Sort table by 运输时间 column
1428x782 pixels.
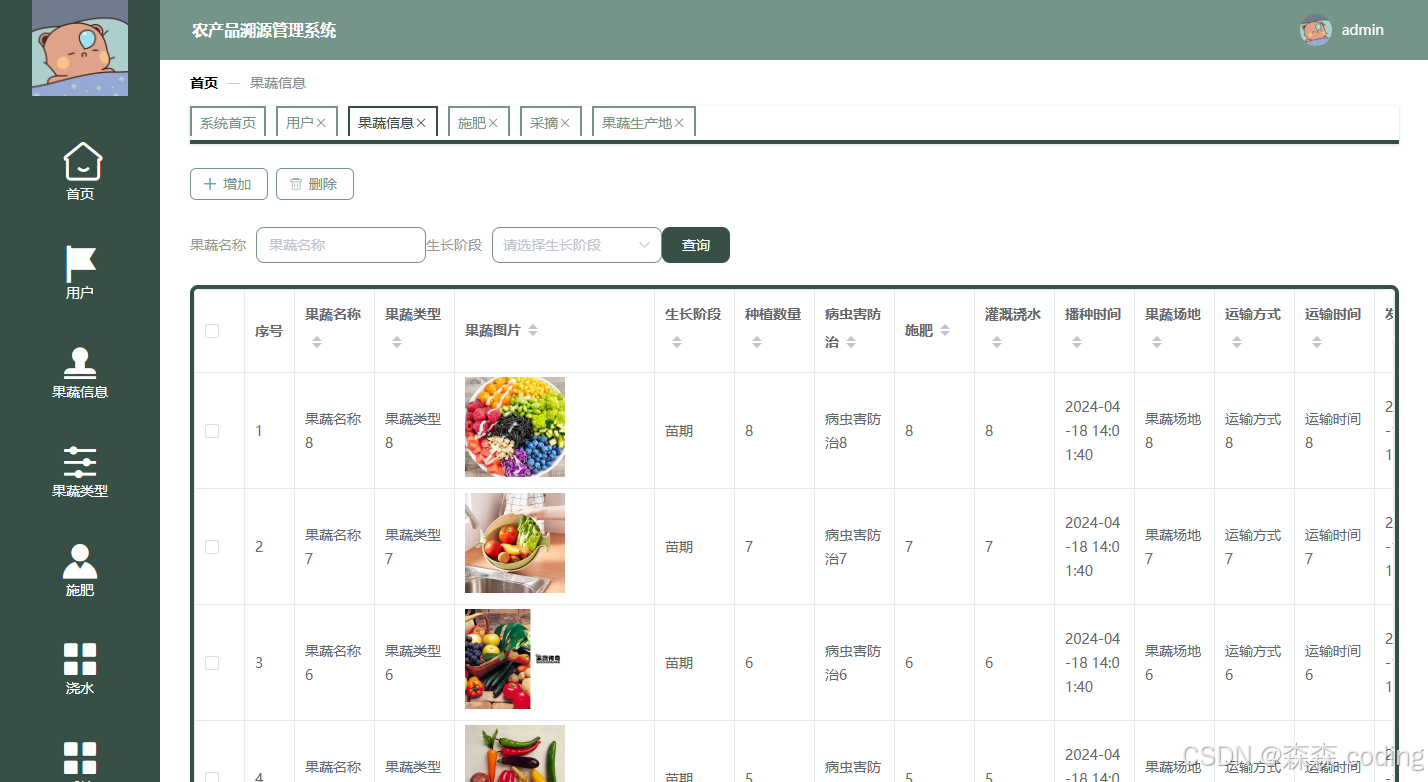click(1317, 342)
